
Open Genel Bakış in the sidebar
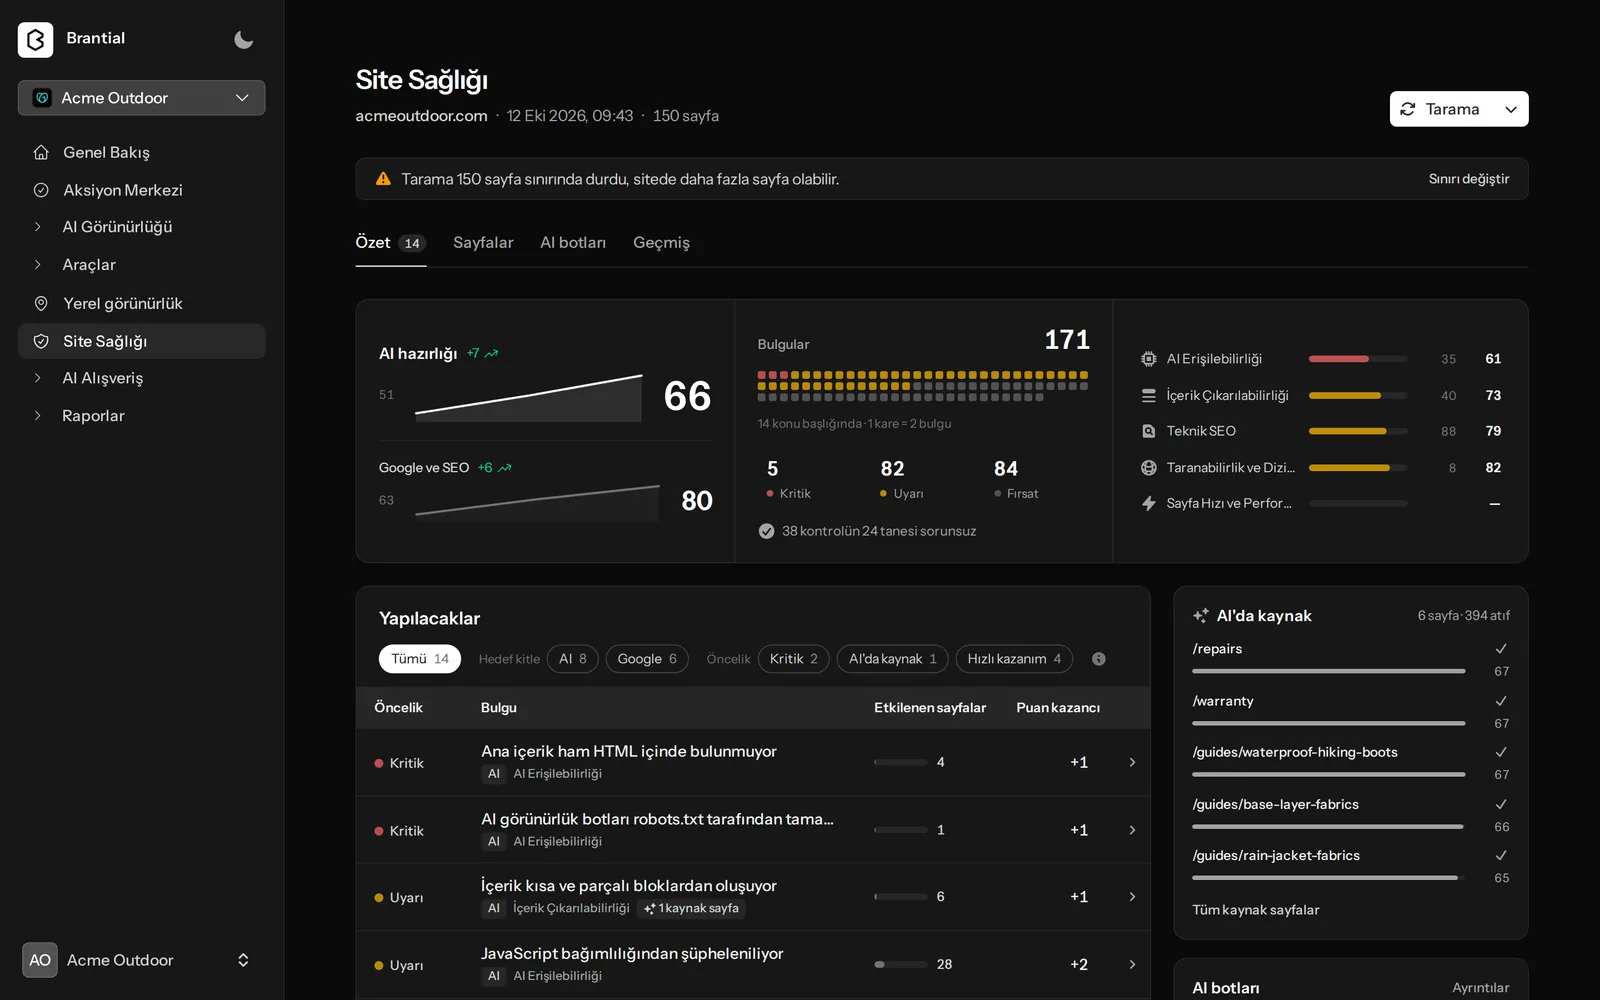141,152
